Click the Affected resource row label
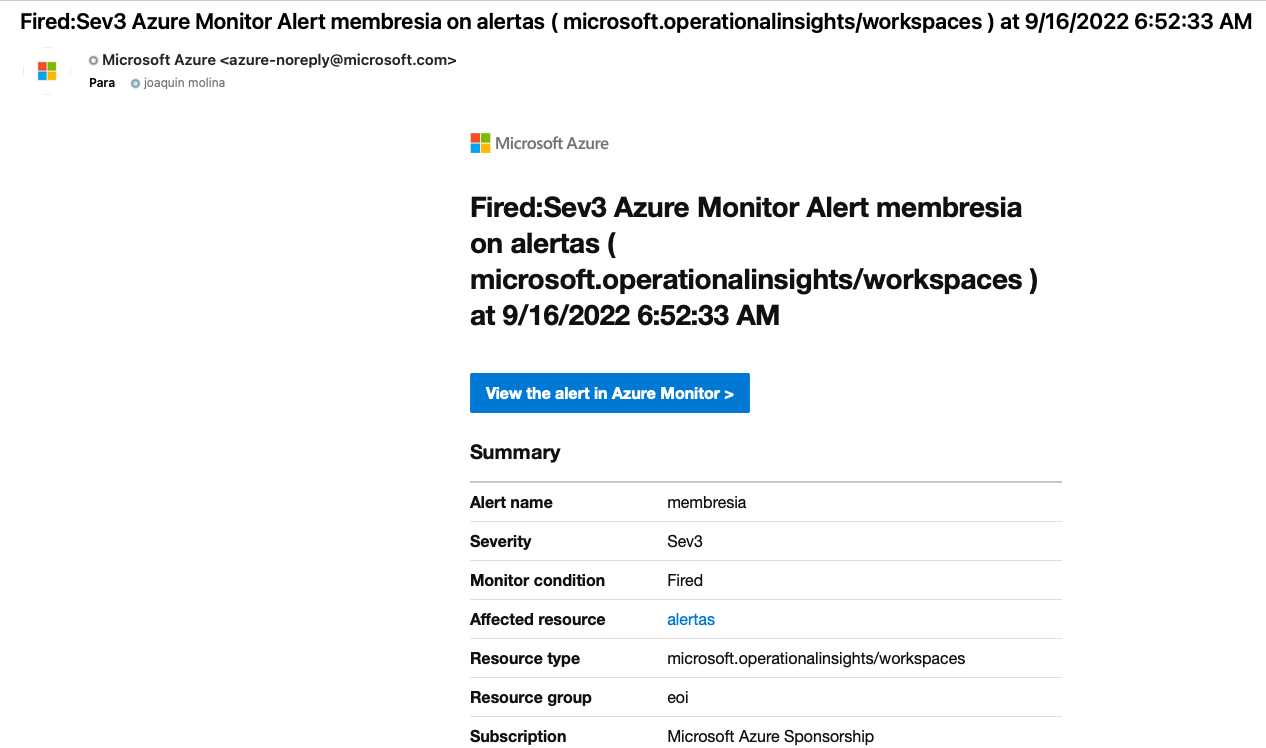The height and width of the screenshot is (748, 1266). (x=537, y=619)
